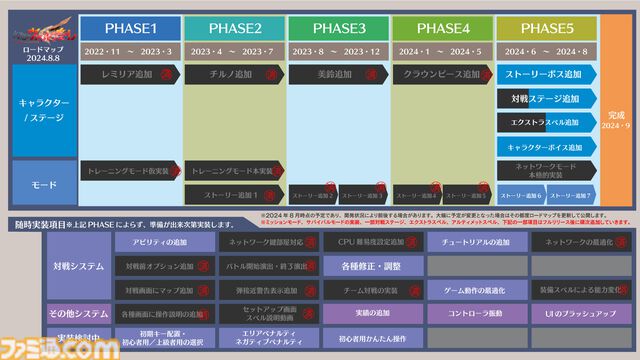Click the CPU難易度設定追加 cell

click(373, 242)
